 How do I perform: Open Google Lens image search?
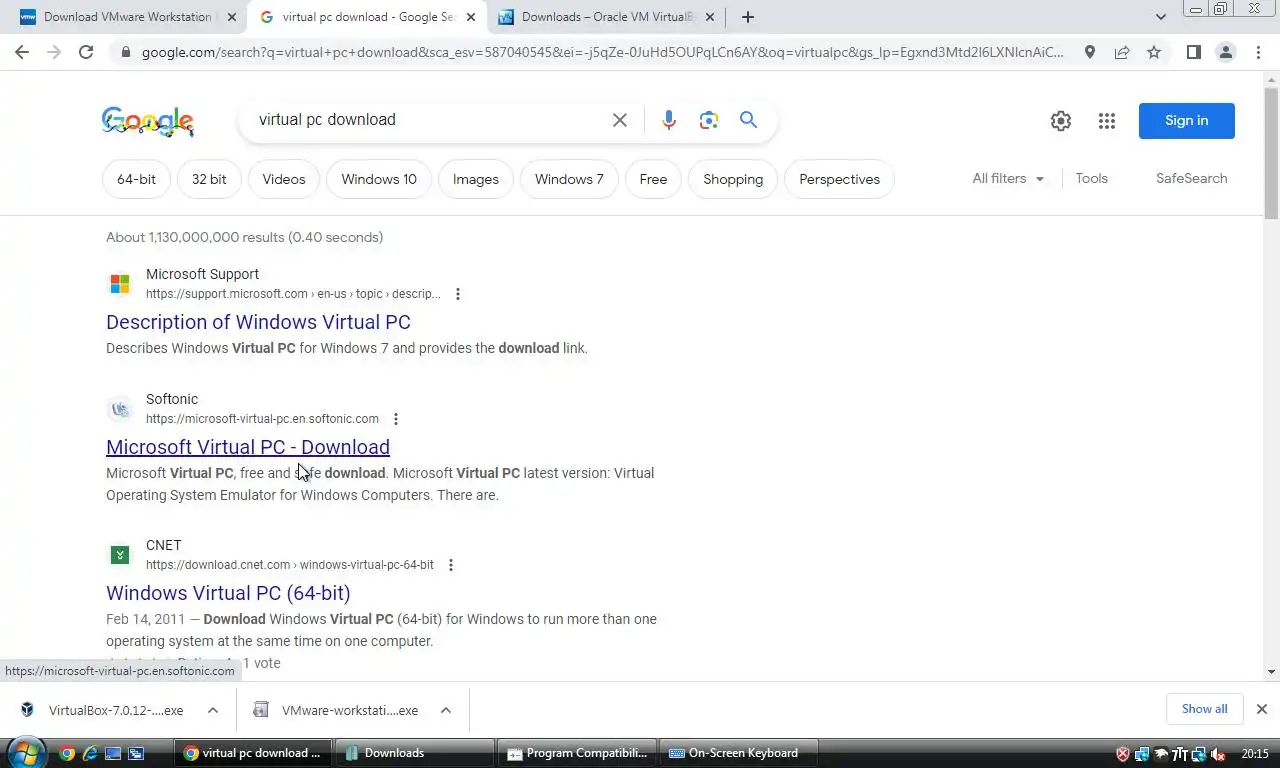[x=709, y=120]
